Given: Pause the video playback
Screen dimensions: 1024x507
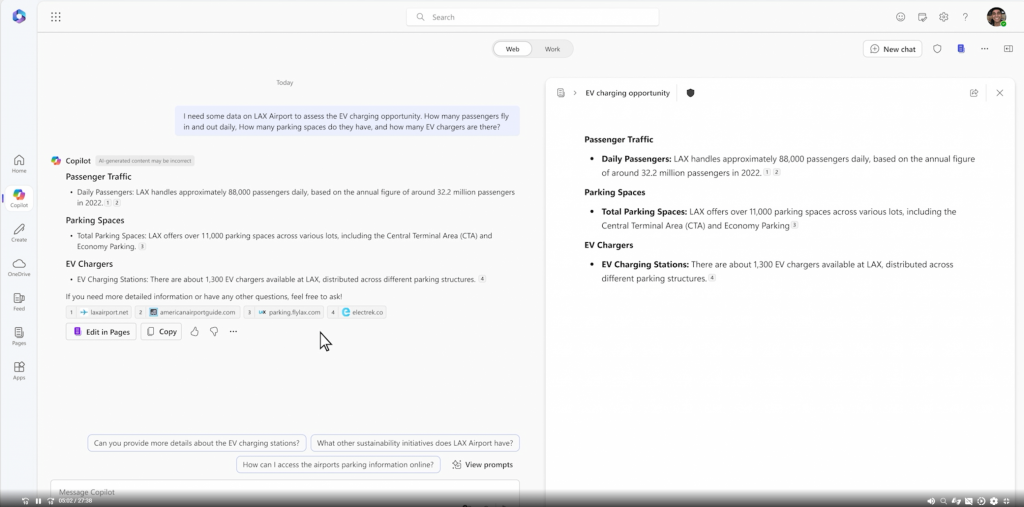Looking at the screenshot, I should [38, 501].
